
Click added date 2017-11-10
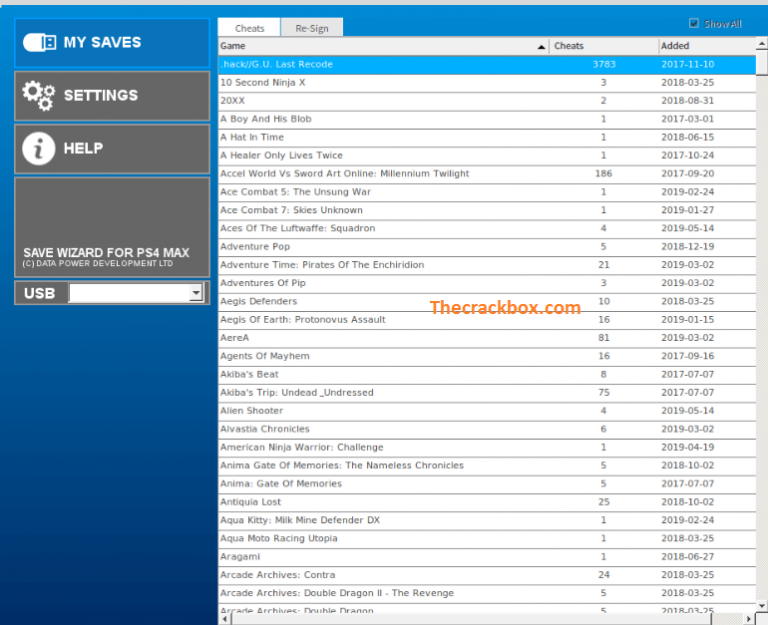688,64
